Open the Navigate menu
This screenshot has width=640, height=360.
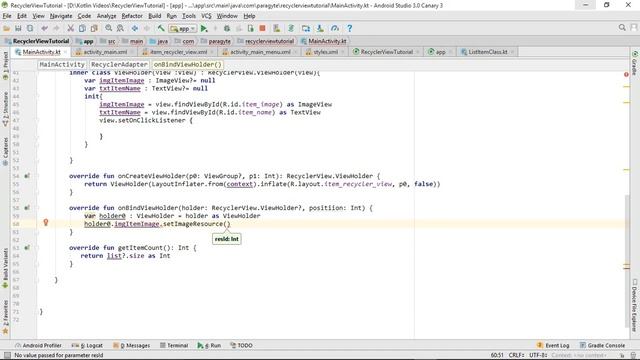pyautogui.click(x=61, y=16)
